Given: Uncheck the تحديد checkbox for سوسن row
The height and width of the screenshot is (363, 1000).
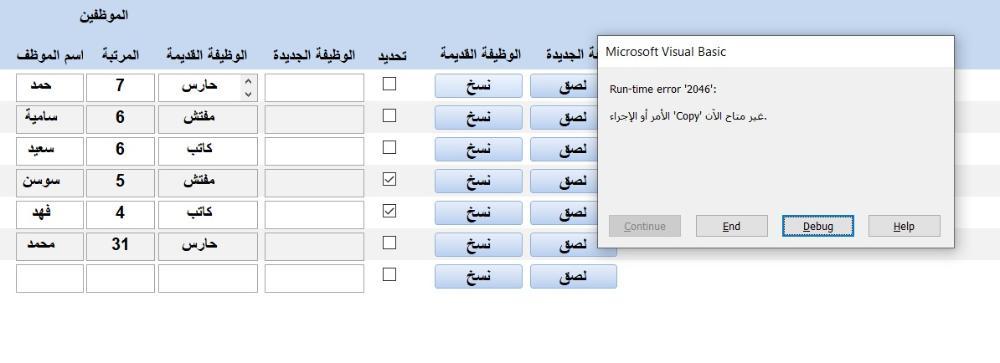Looking at the screenshot, I should pos(389,179).
